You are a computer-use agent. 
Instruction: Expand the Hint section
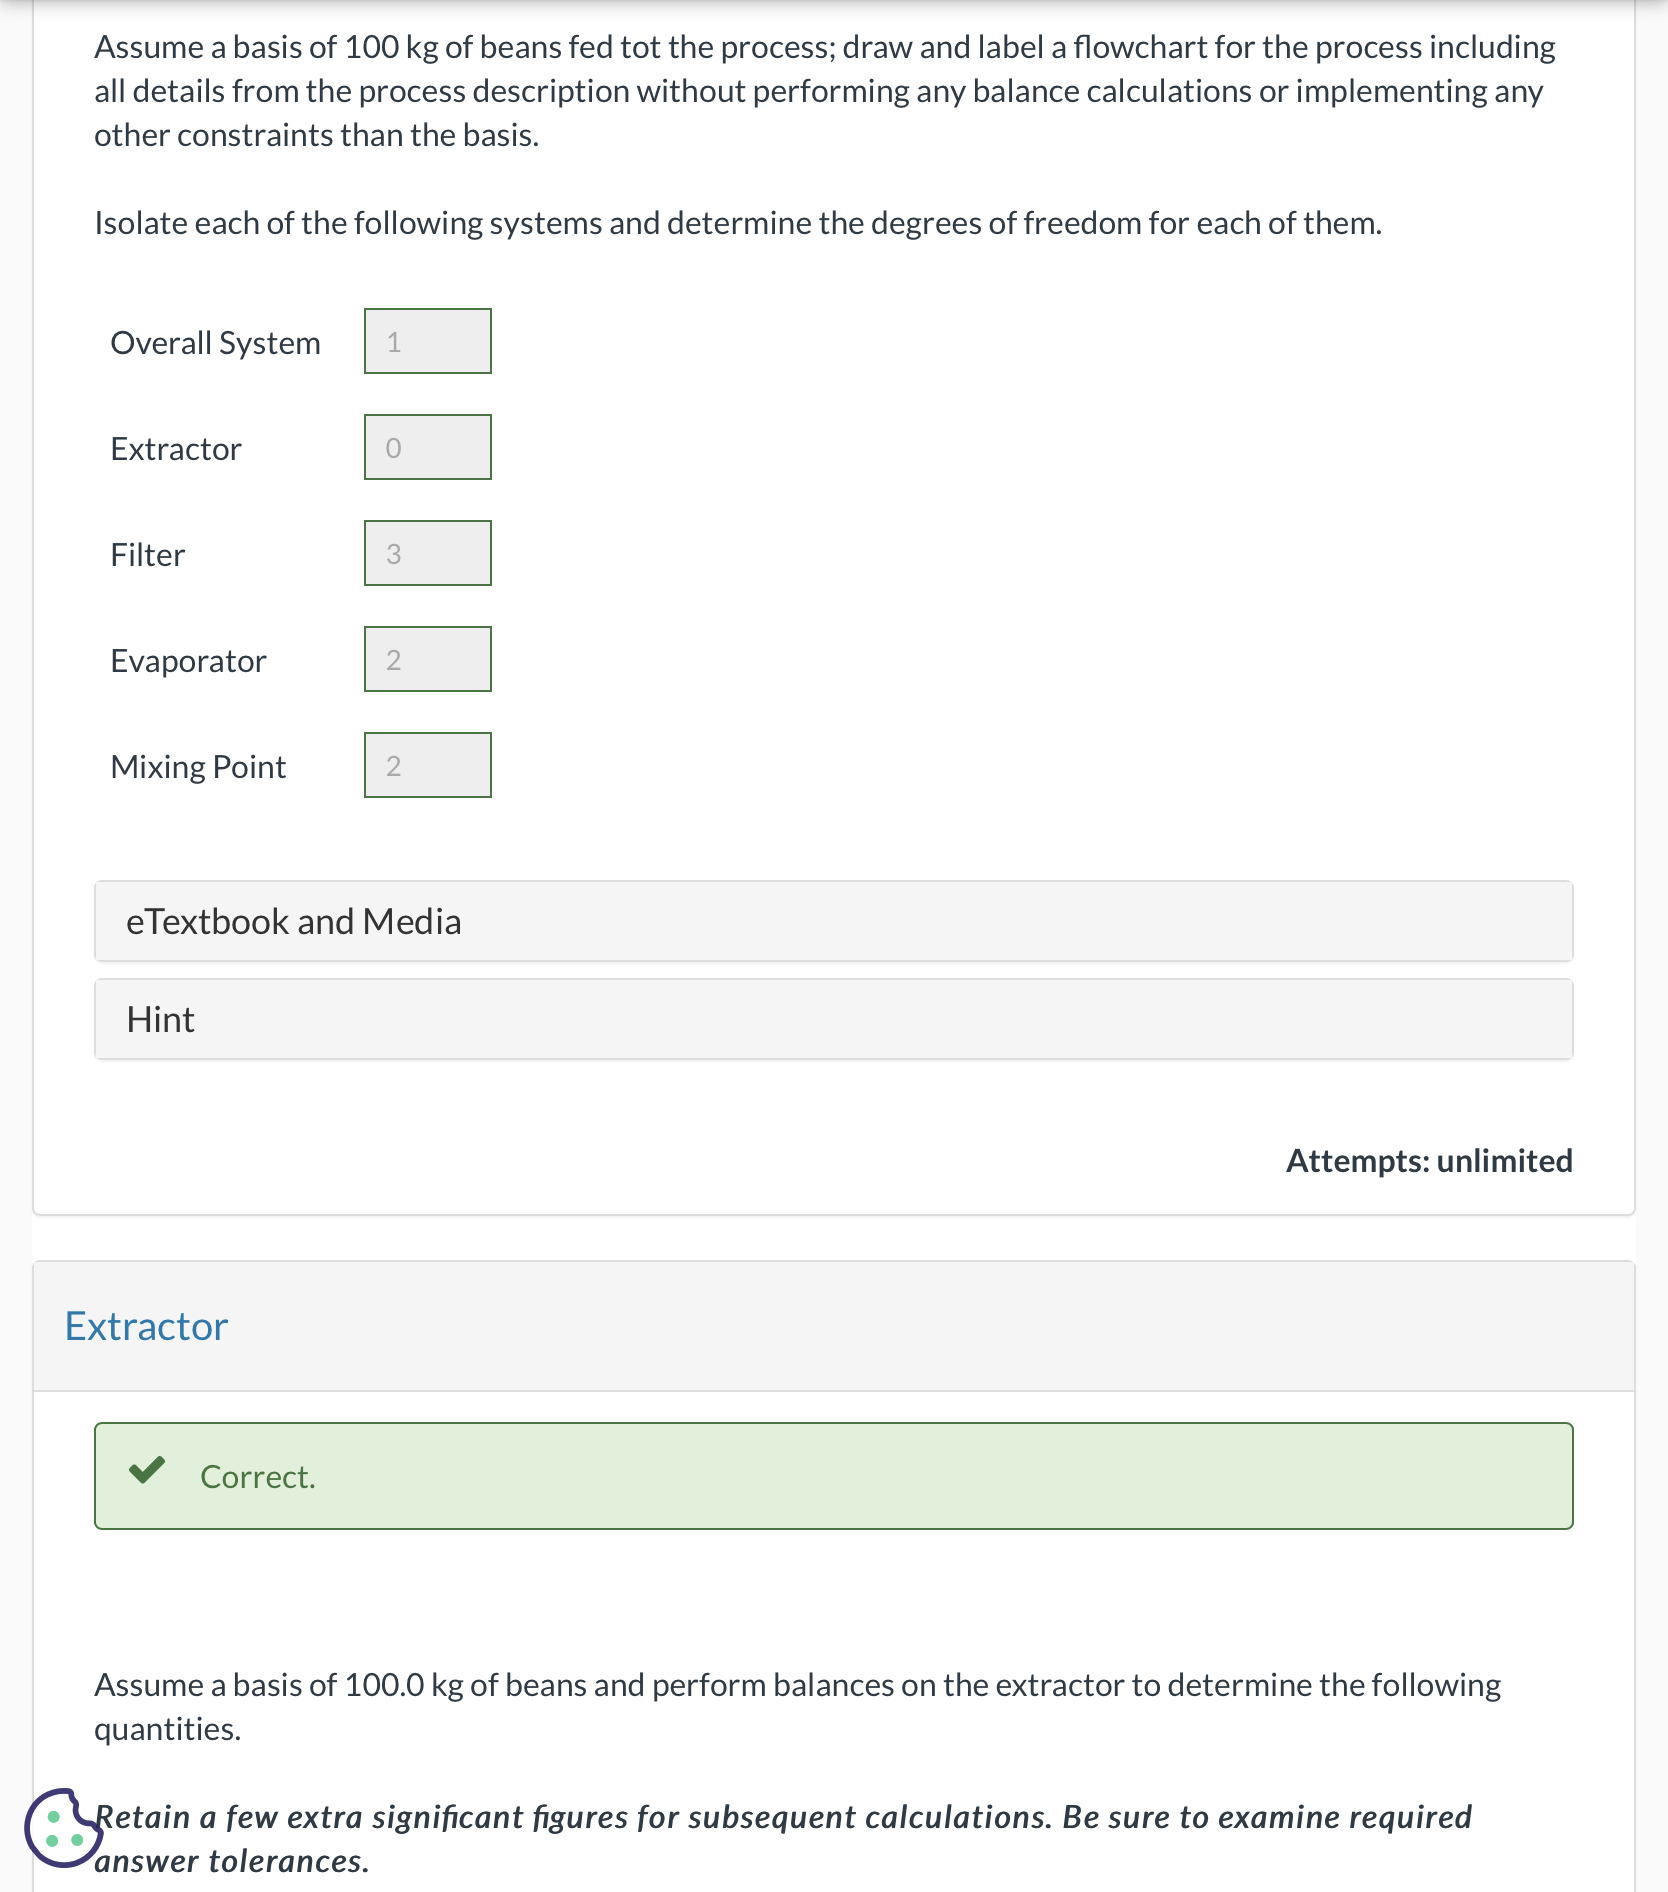(x=833, y=1019)
